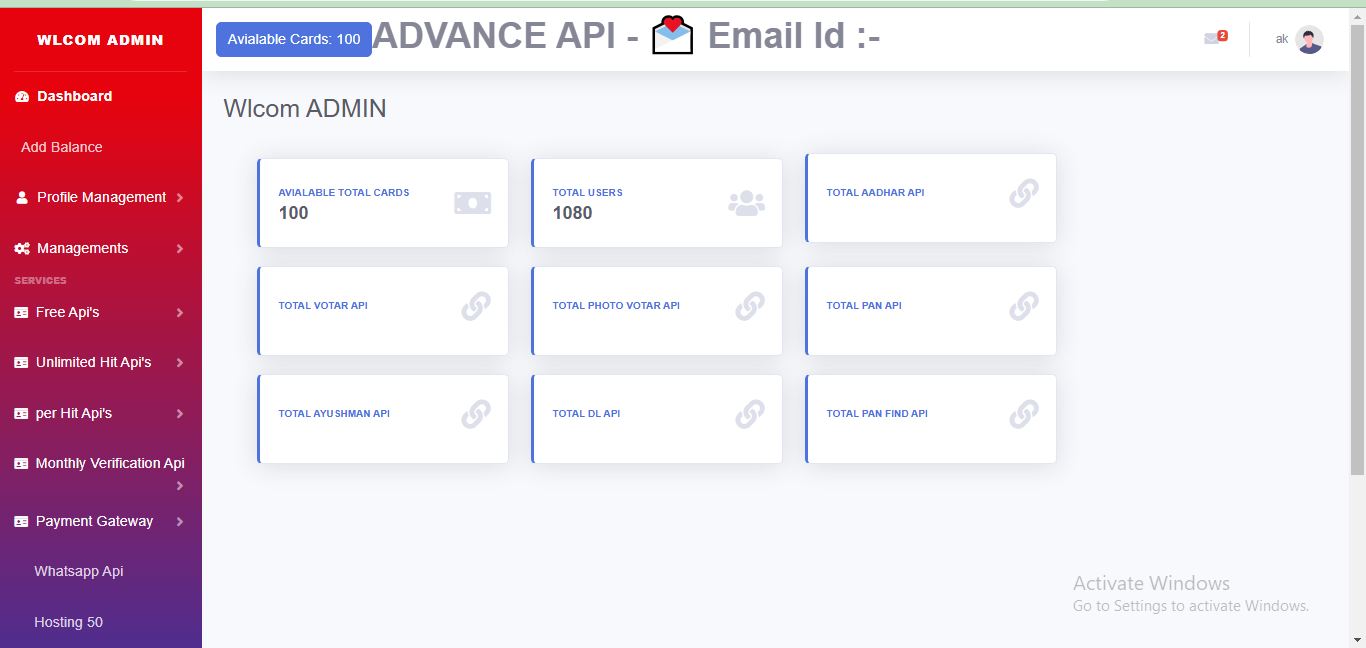
Task: Click the users group icon on Total Users
Action: click(x=746, y=203)
